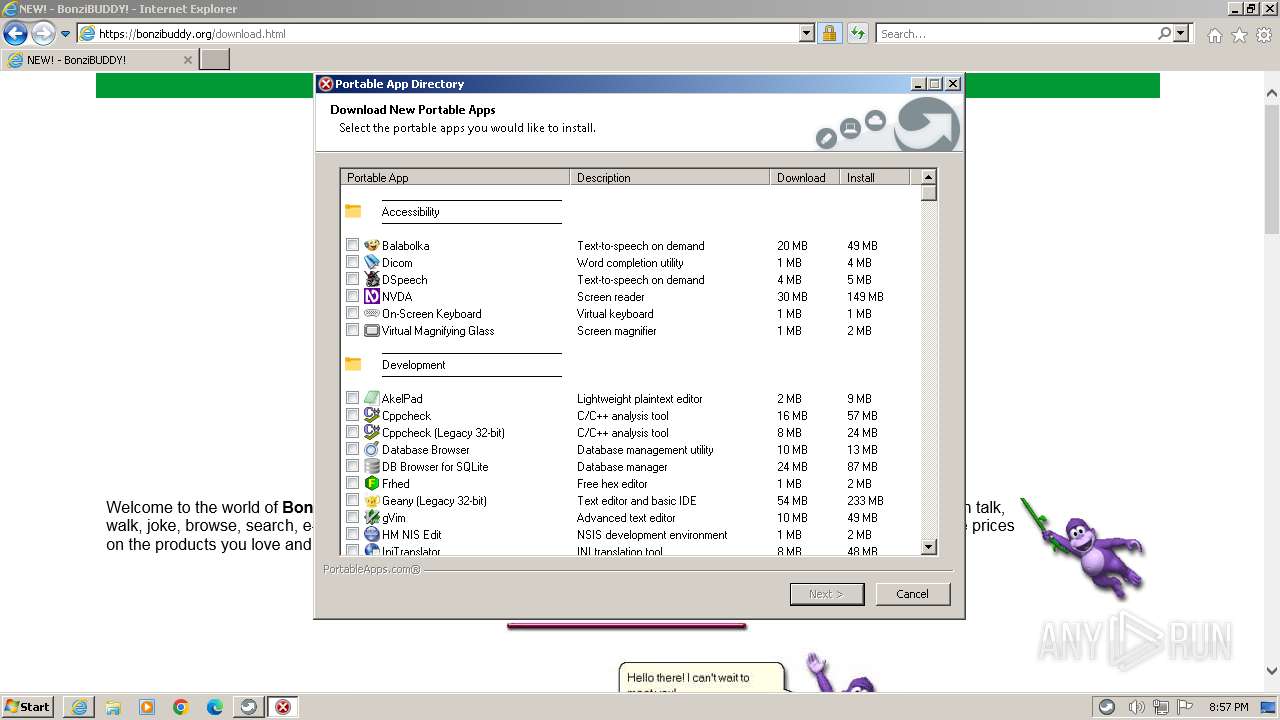Click the Frhed app icon
Image resolution: width=1280 pixels, height=720 pixels.
click(x=371, y=484)
